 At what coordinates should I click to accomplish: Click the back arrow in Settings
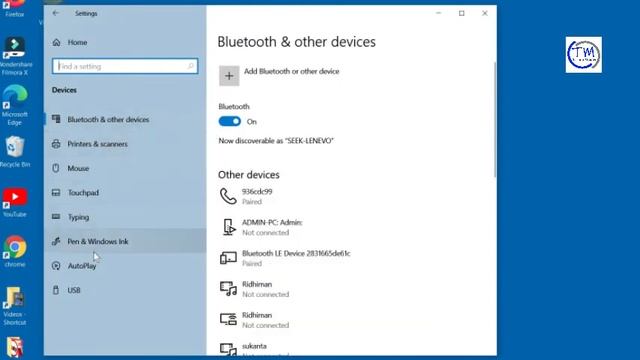56,13
